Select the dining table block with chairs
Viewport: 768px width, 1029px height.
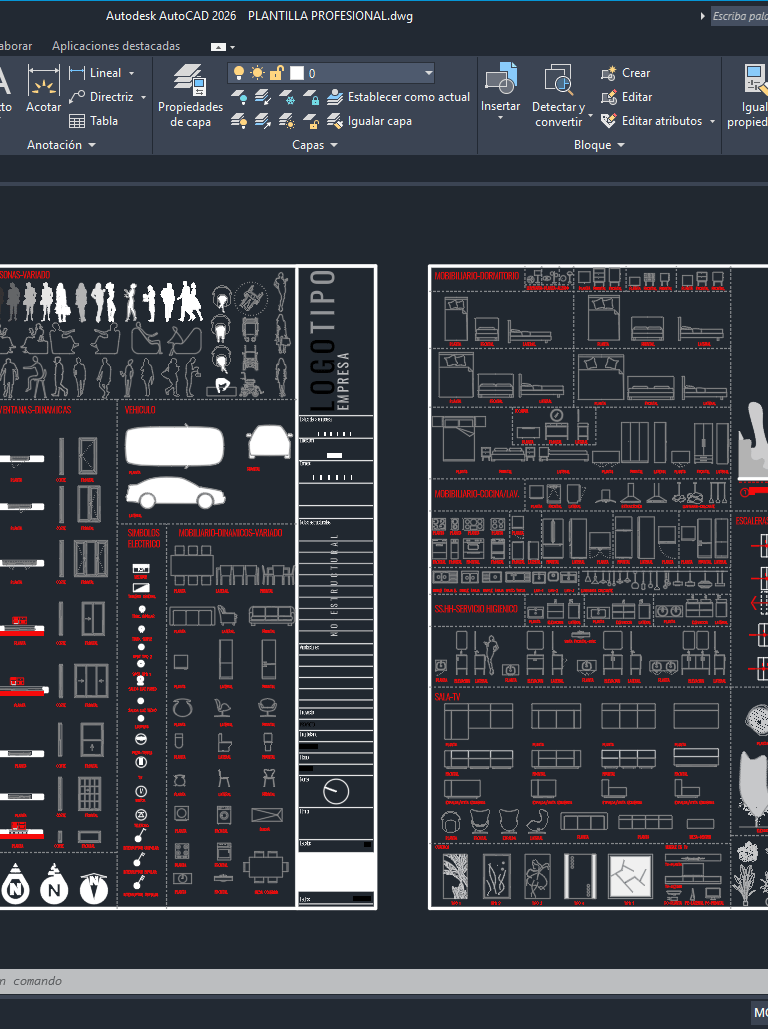[266, 868]
